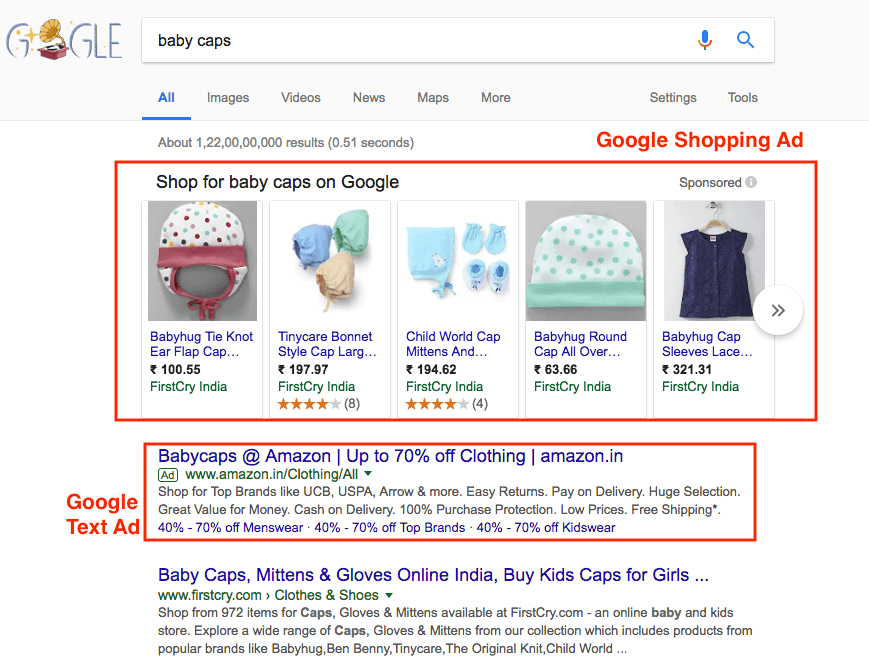Switch to the Videos tab
The image size is (869, 670).
[300, 98]
